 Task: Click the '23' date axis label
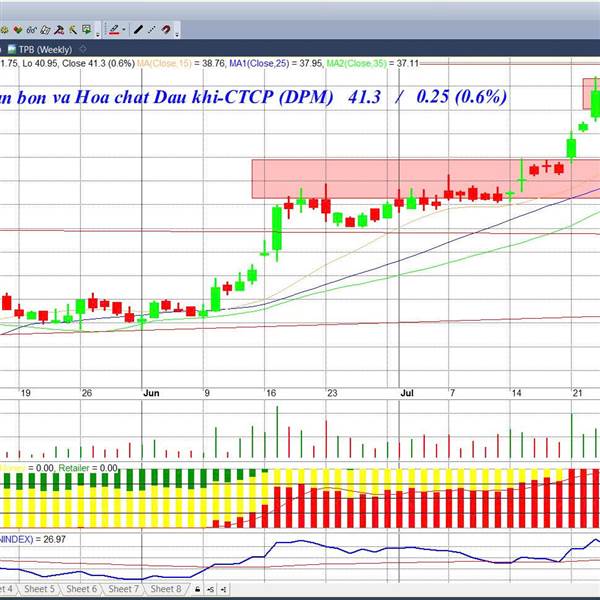(x=332, y=393)
